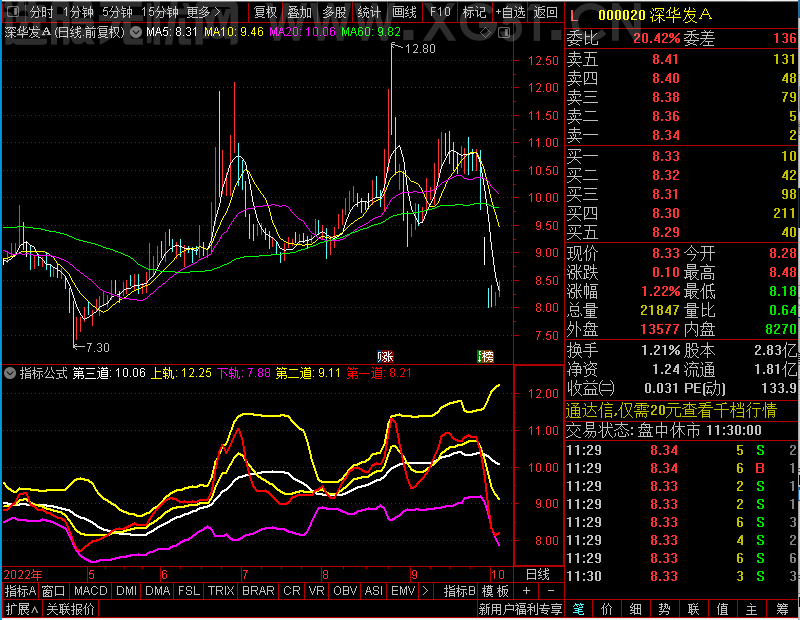Select the 笔 tick tab

coord(578,609)
